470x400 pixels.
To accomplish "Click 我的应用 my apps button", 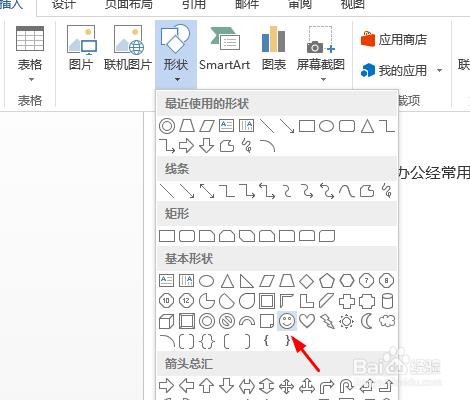I will [x=394, y=70].
